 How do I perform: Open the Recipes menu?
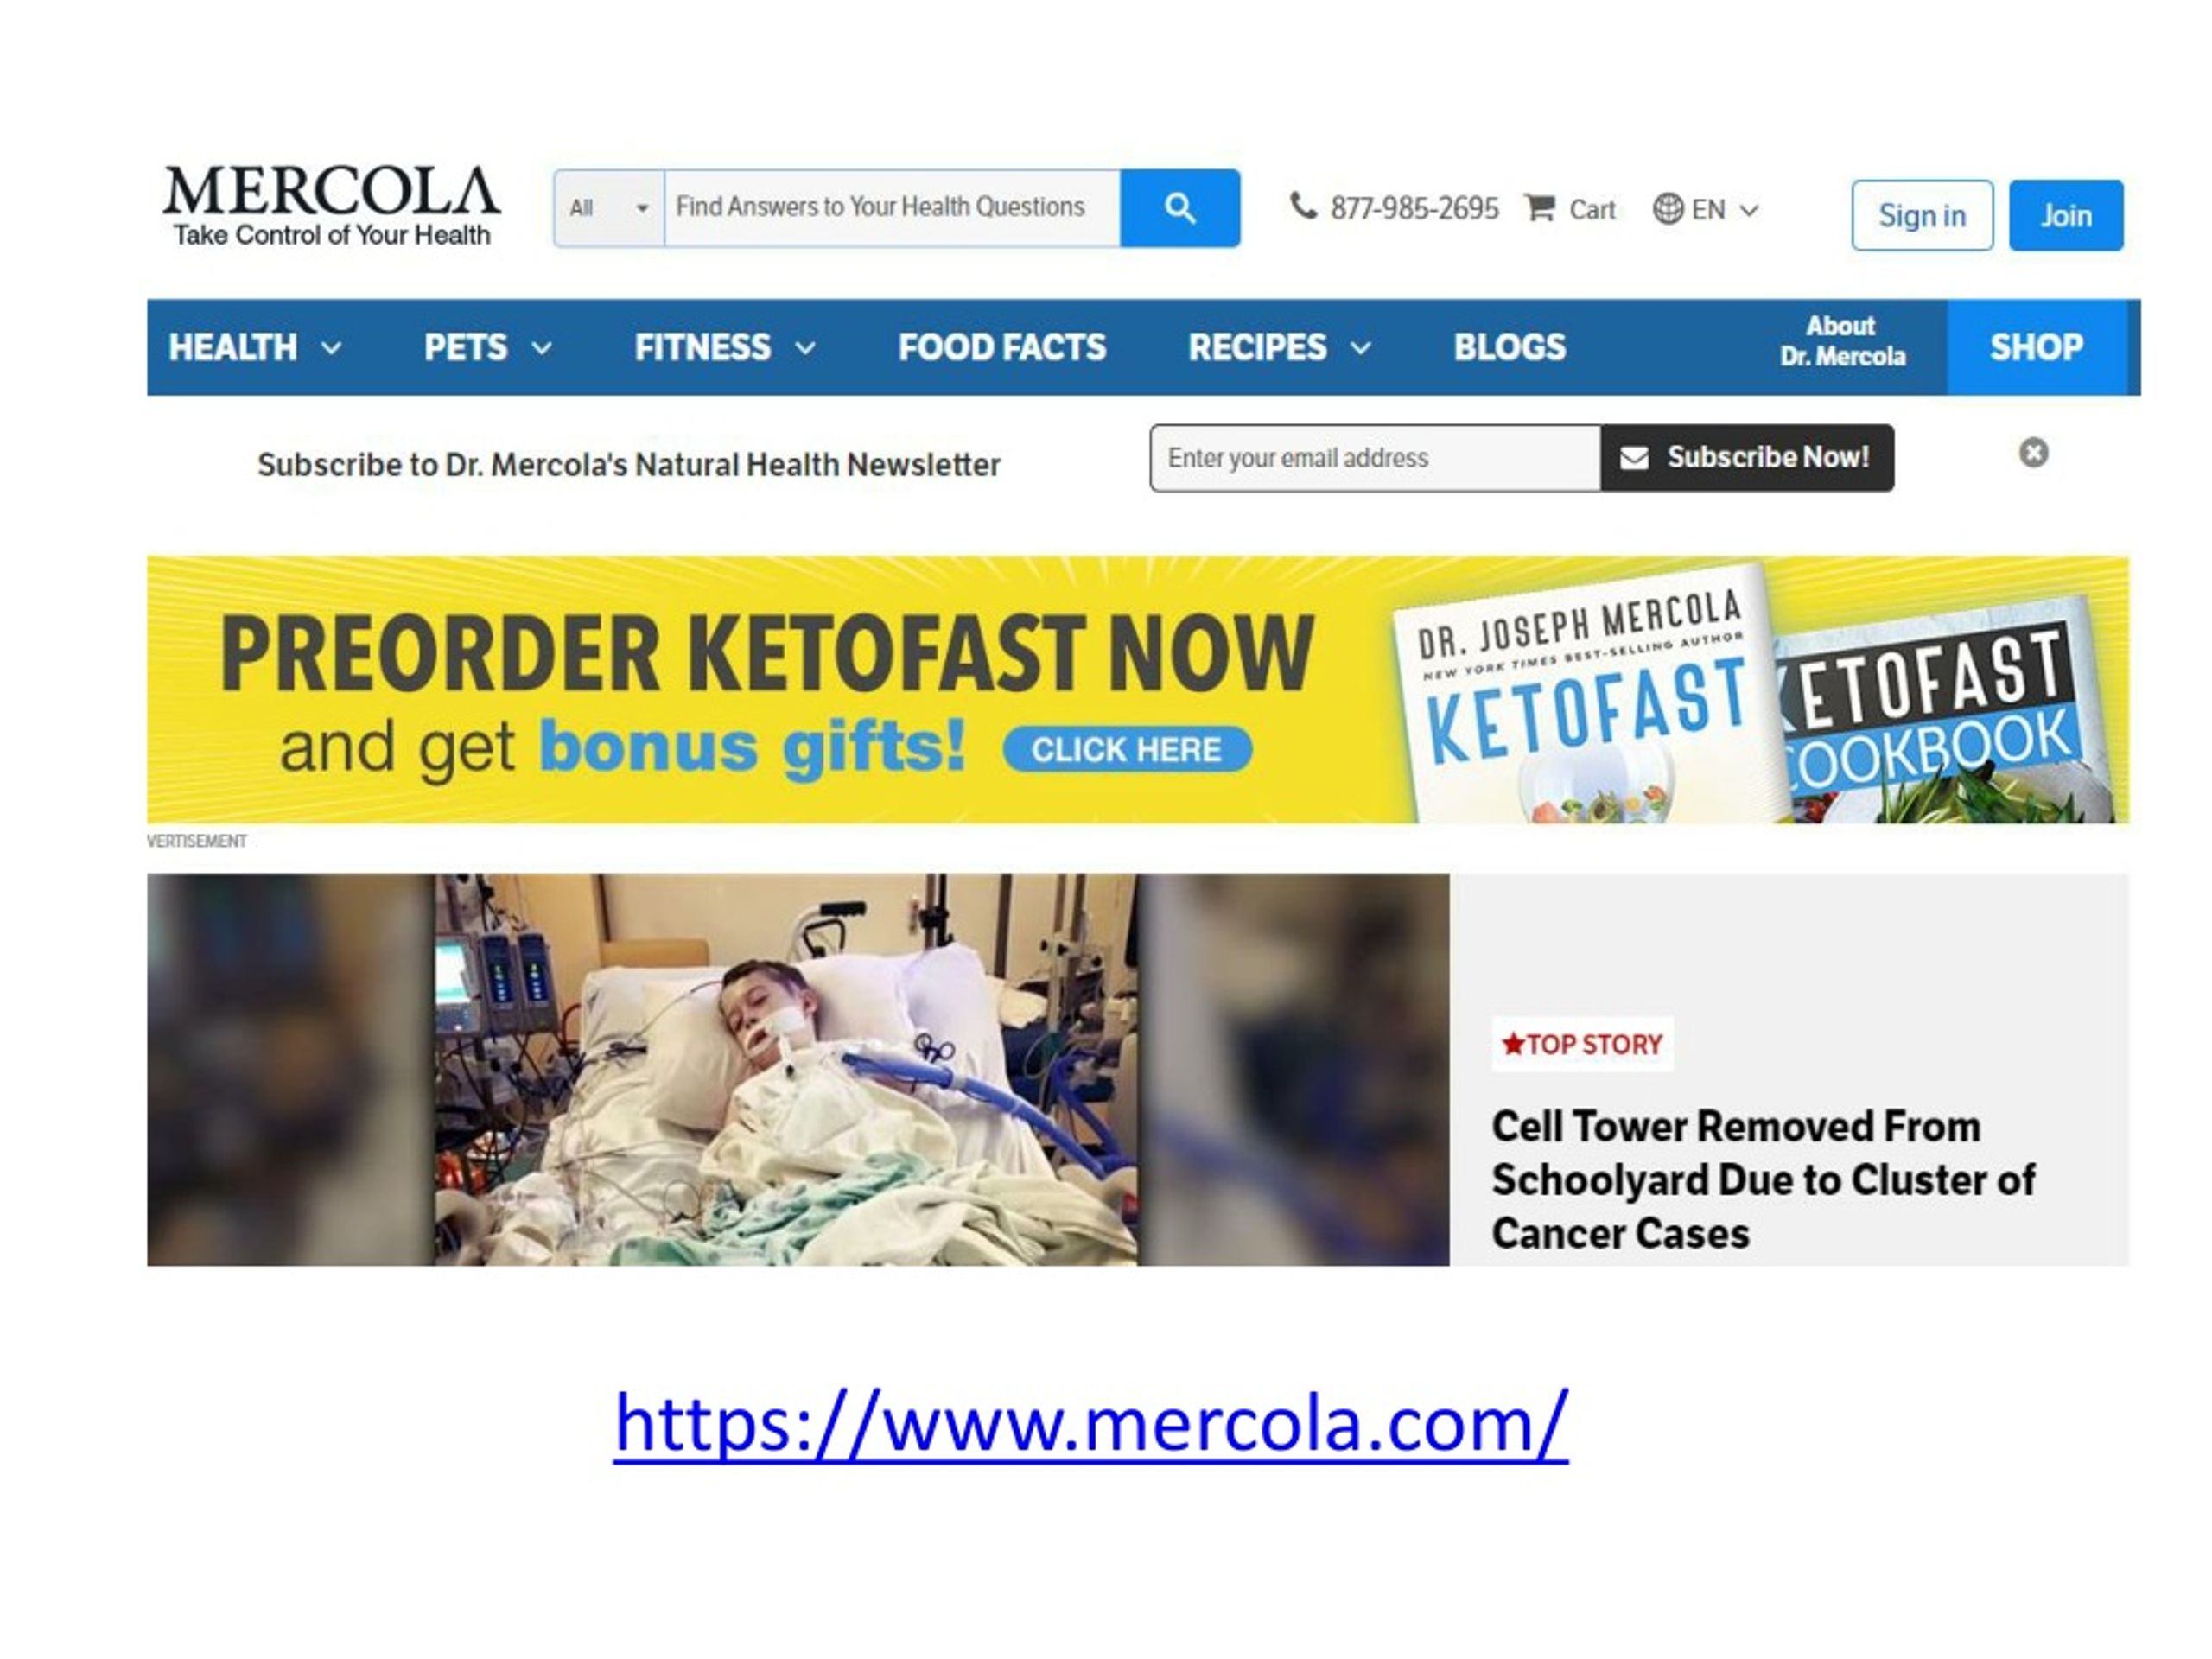point(1257,347)
